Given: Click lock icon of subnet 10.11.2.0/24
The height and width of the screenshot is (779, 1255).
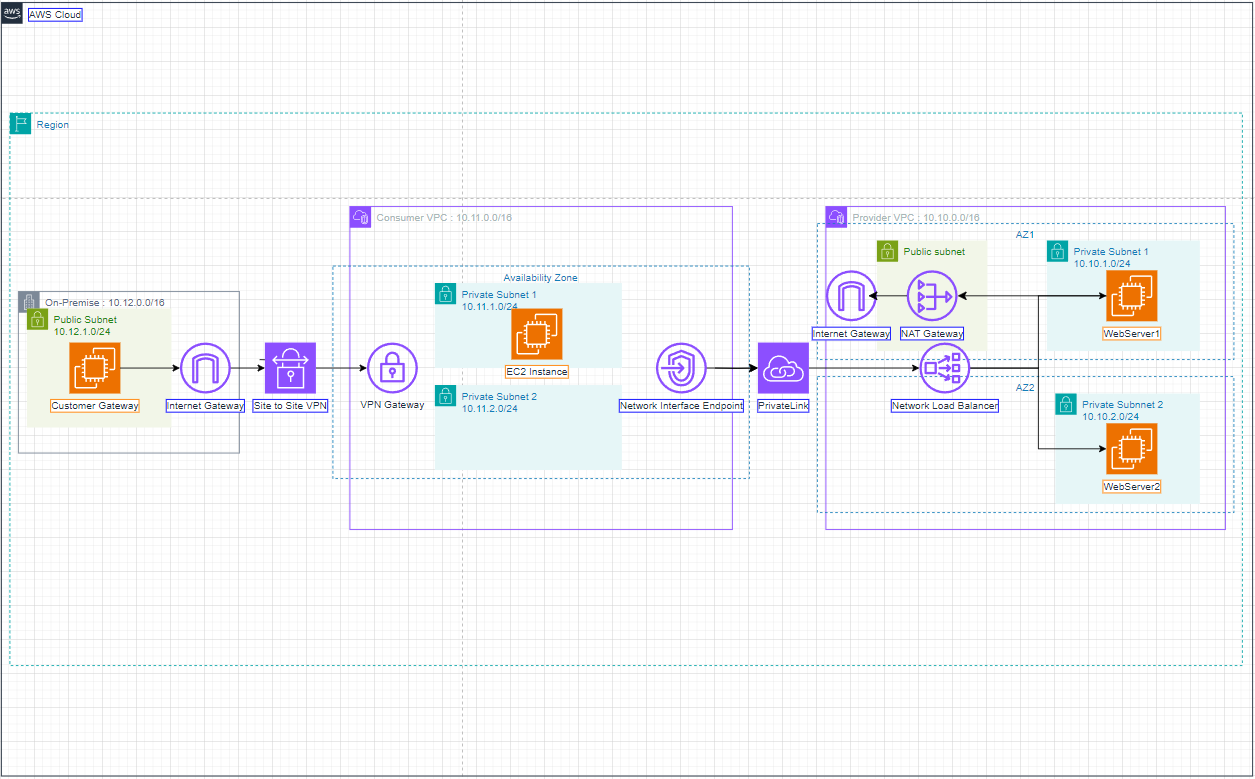Looking at the screenshot, I should click(x=446, y=396).
